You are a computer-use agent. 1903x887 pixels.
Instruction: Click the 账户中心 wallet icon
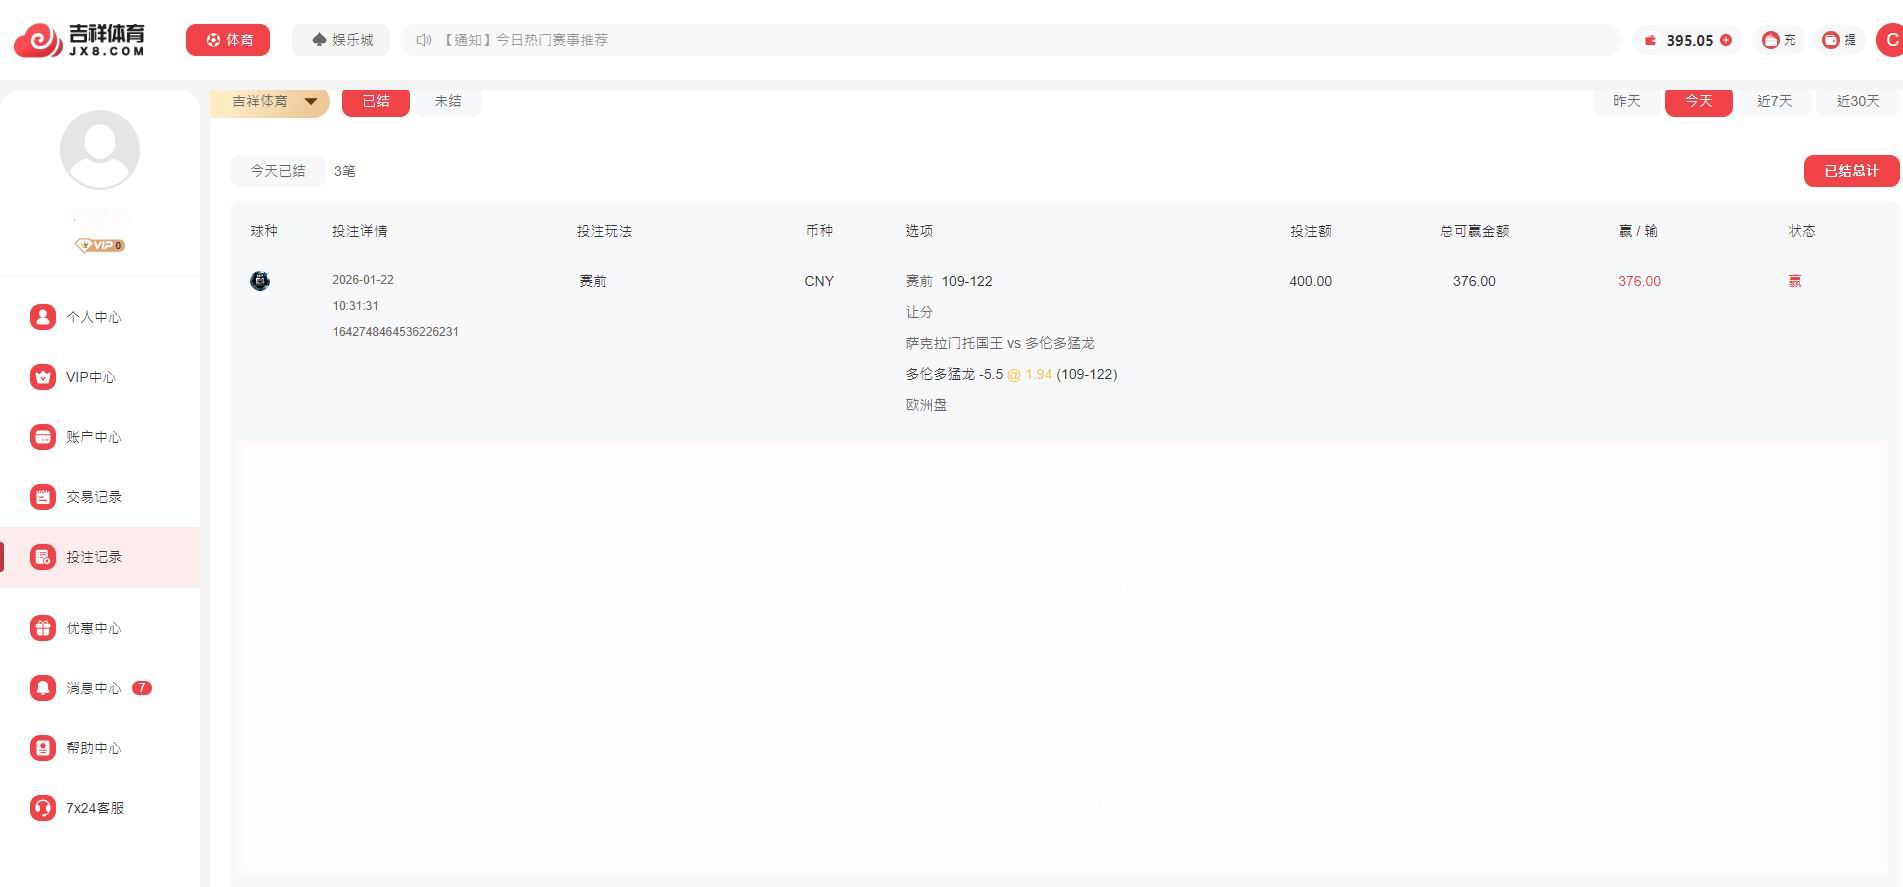tap(42, 437)
